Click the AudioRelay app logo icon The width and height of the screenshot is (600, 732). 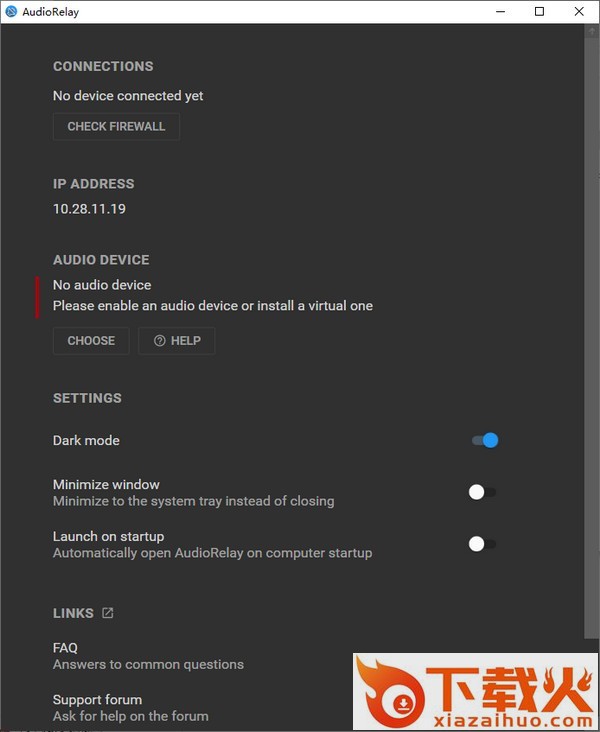[11, 12]
